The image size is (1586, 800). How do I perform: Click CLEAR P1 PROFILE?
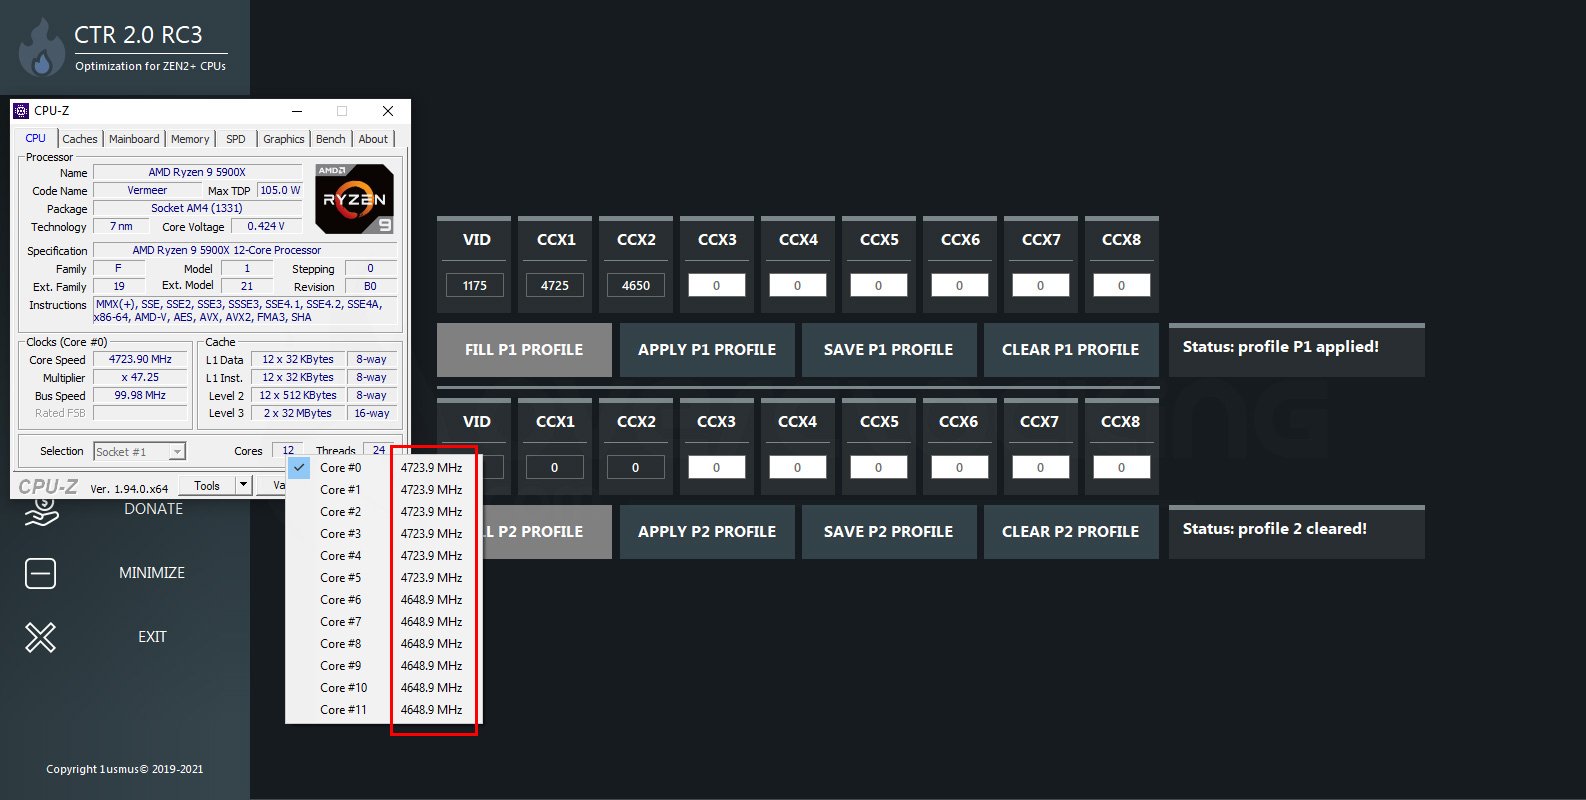(1071, 350)
